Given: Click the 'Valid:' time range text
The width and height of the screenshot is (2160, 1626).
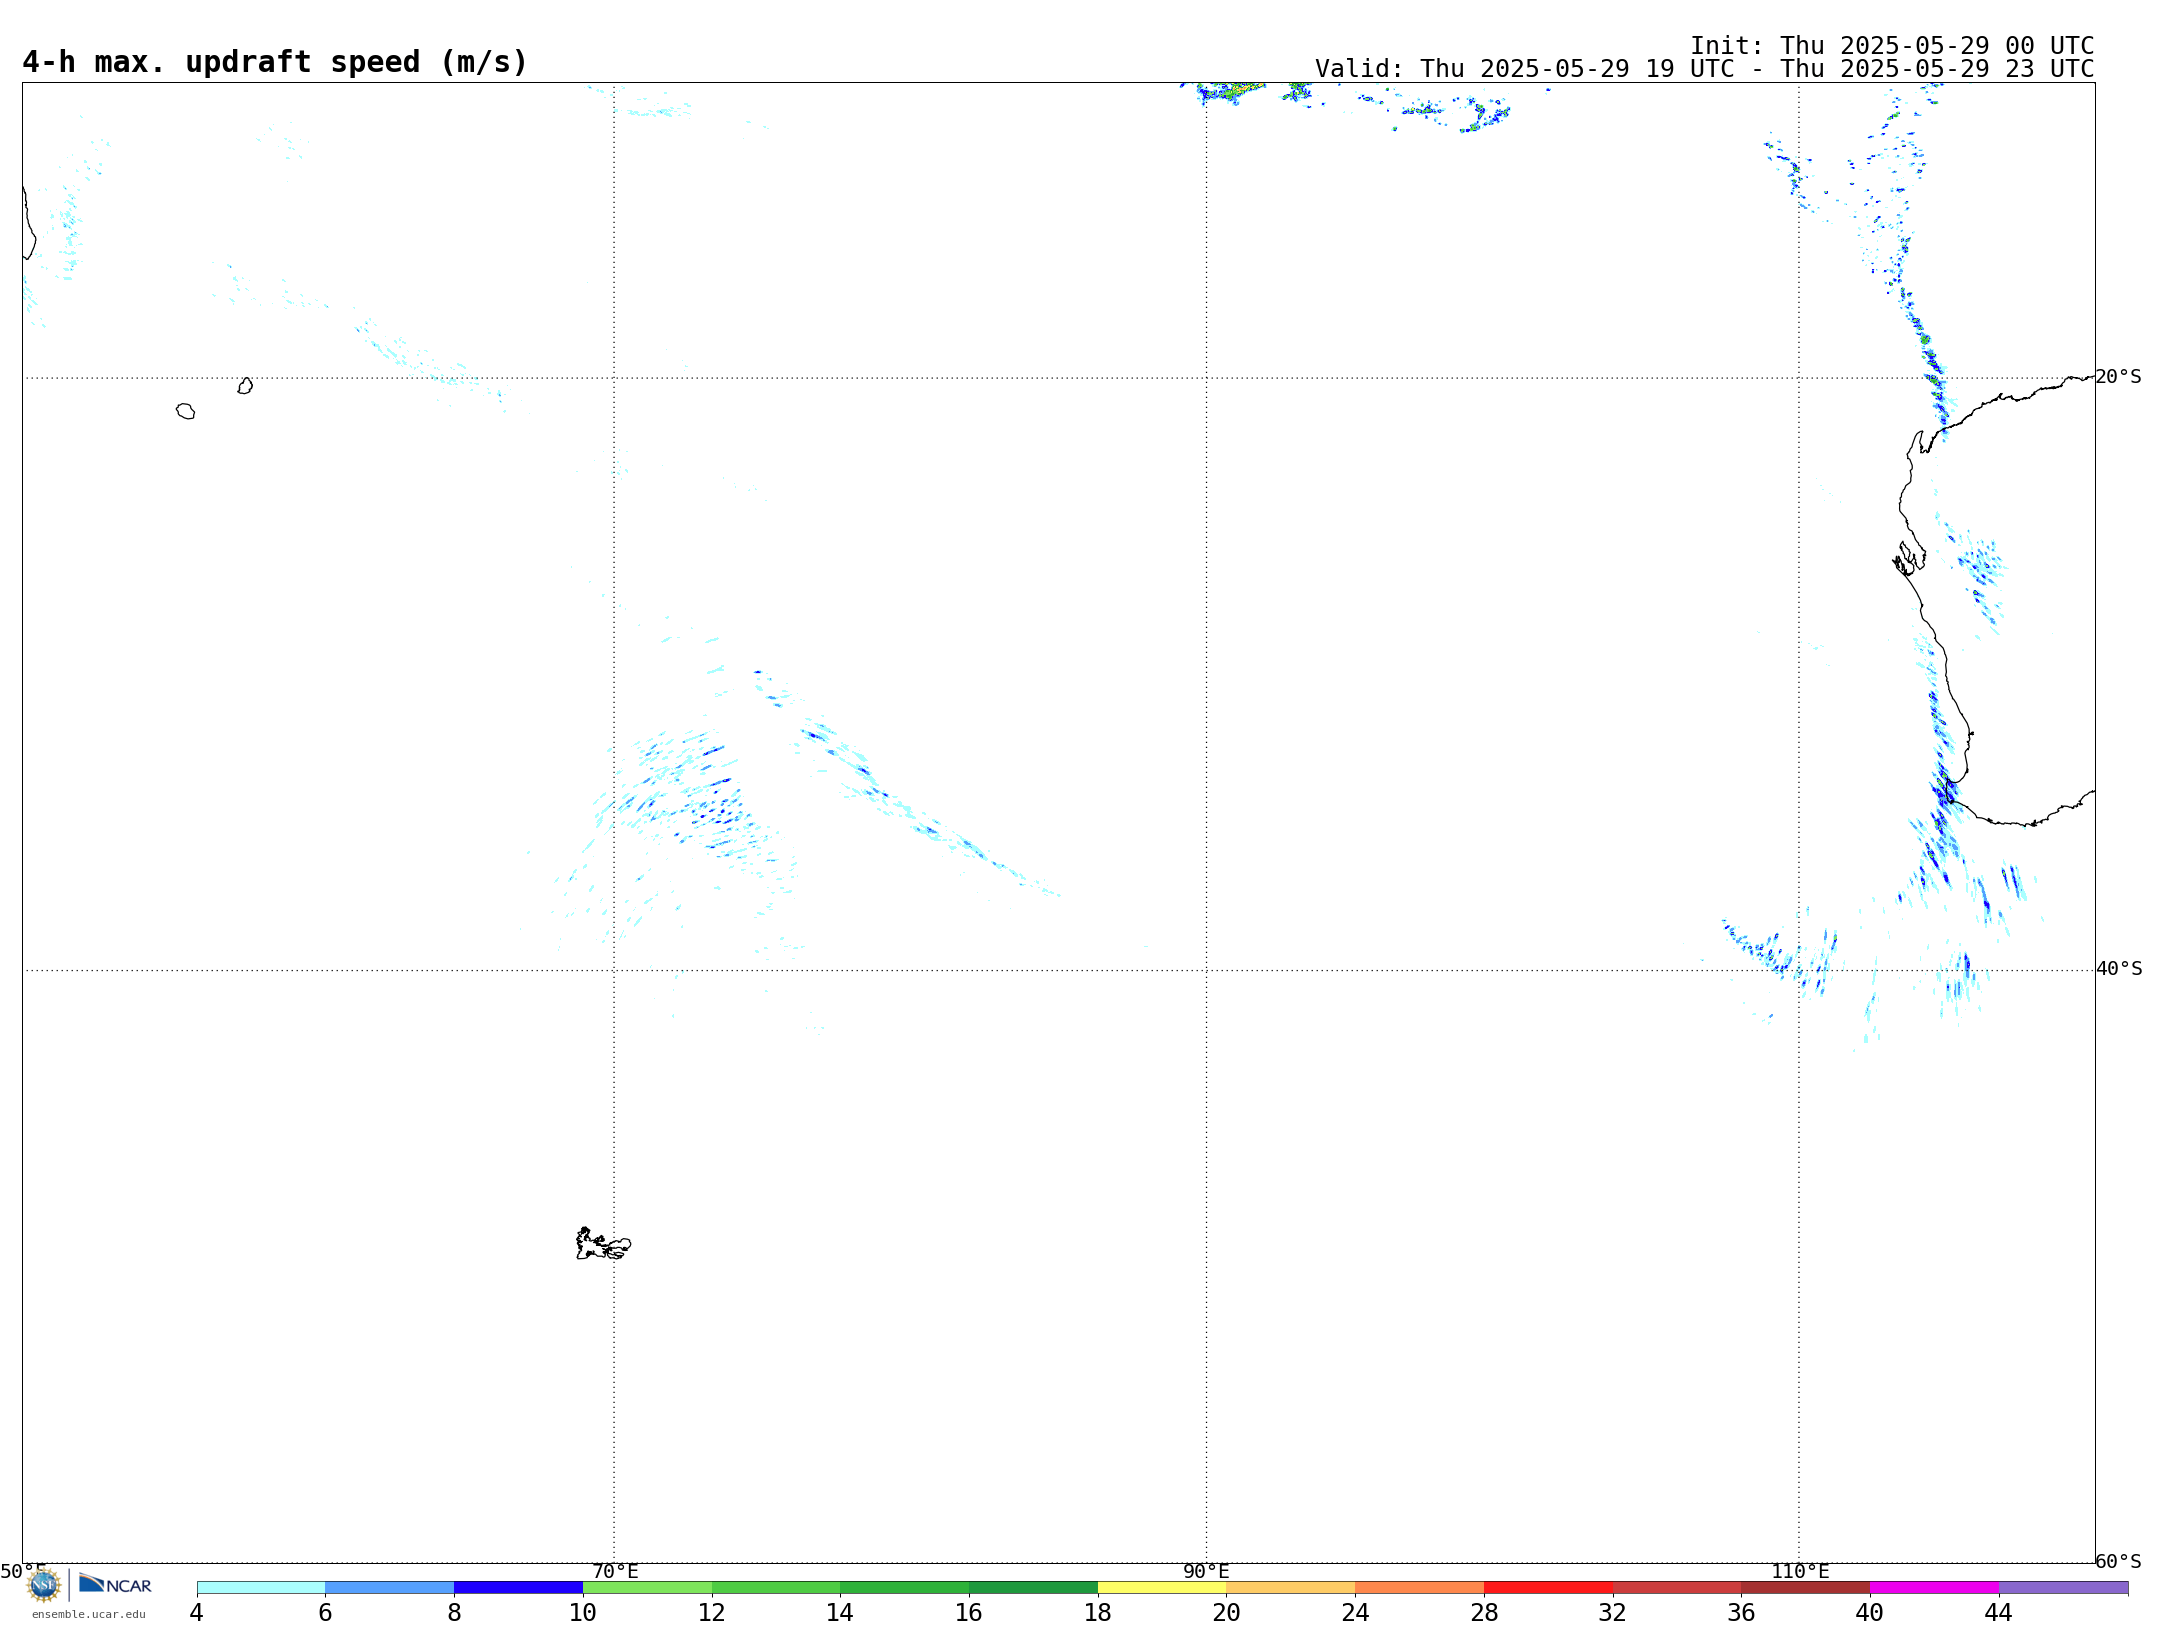Looking at the screenshot, I should (1704, 69).
